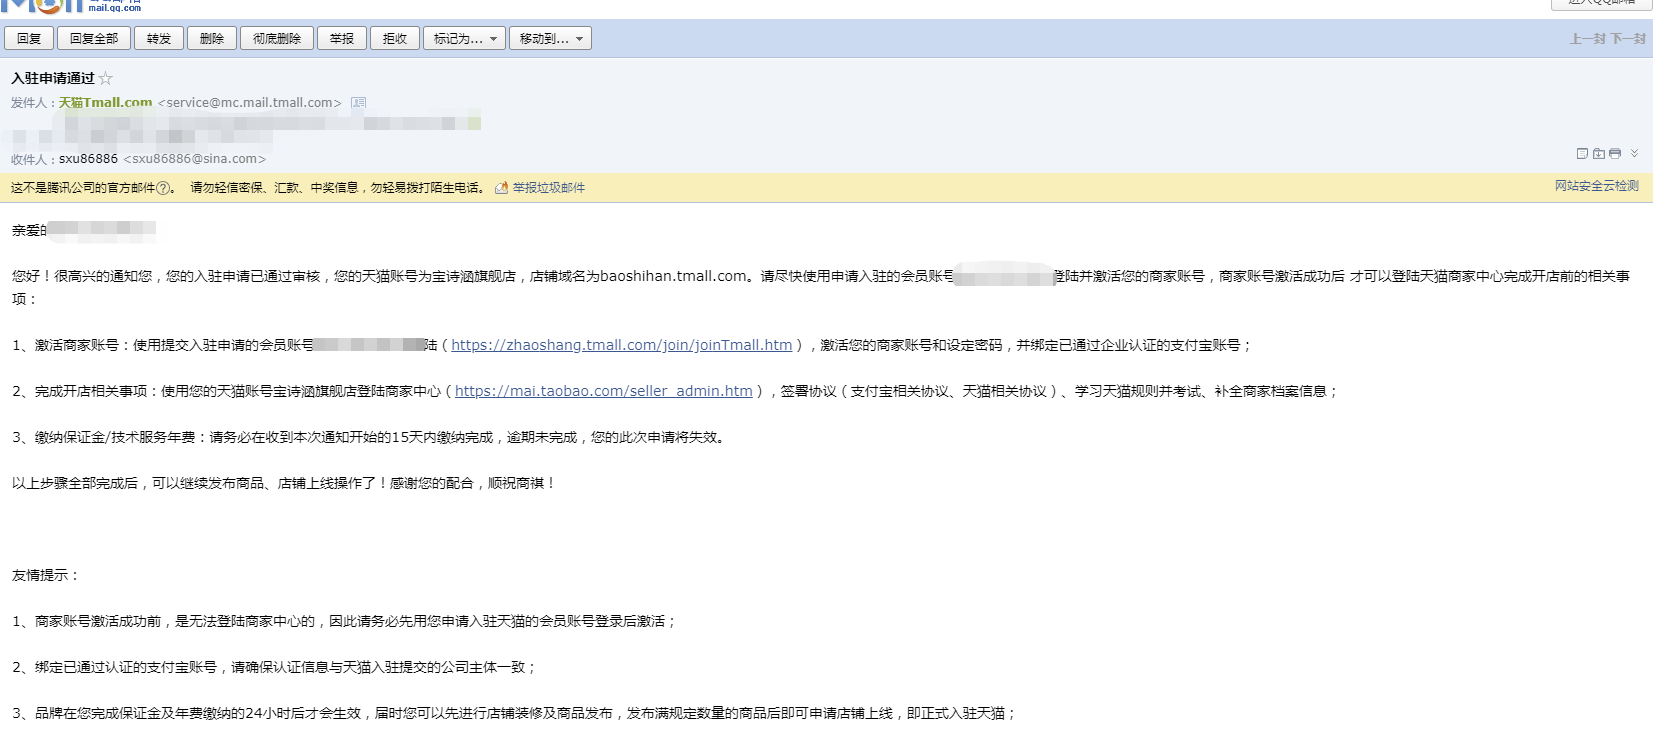This screenshot has height=747, width=1655.
Task: Click sender address service@mc.mail.tmall.com
Action: point(250,103)
